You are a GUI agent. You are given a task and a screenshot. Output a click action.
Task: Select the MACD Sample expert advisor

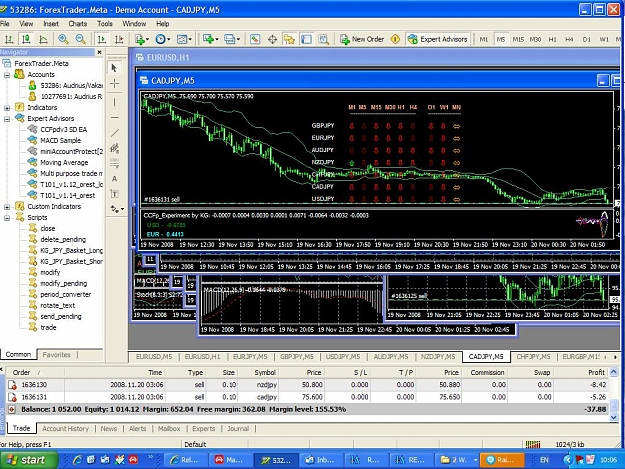[x=60, y=140]
